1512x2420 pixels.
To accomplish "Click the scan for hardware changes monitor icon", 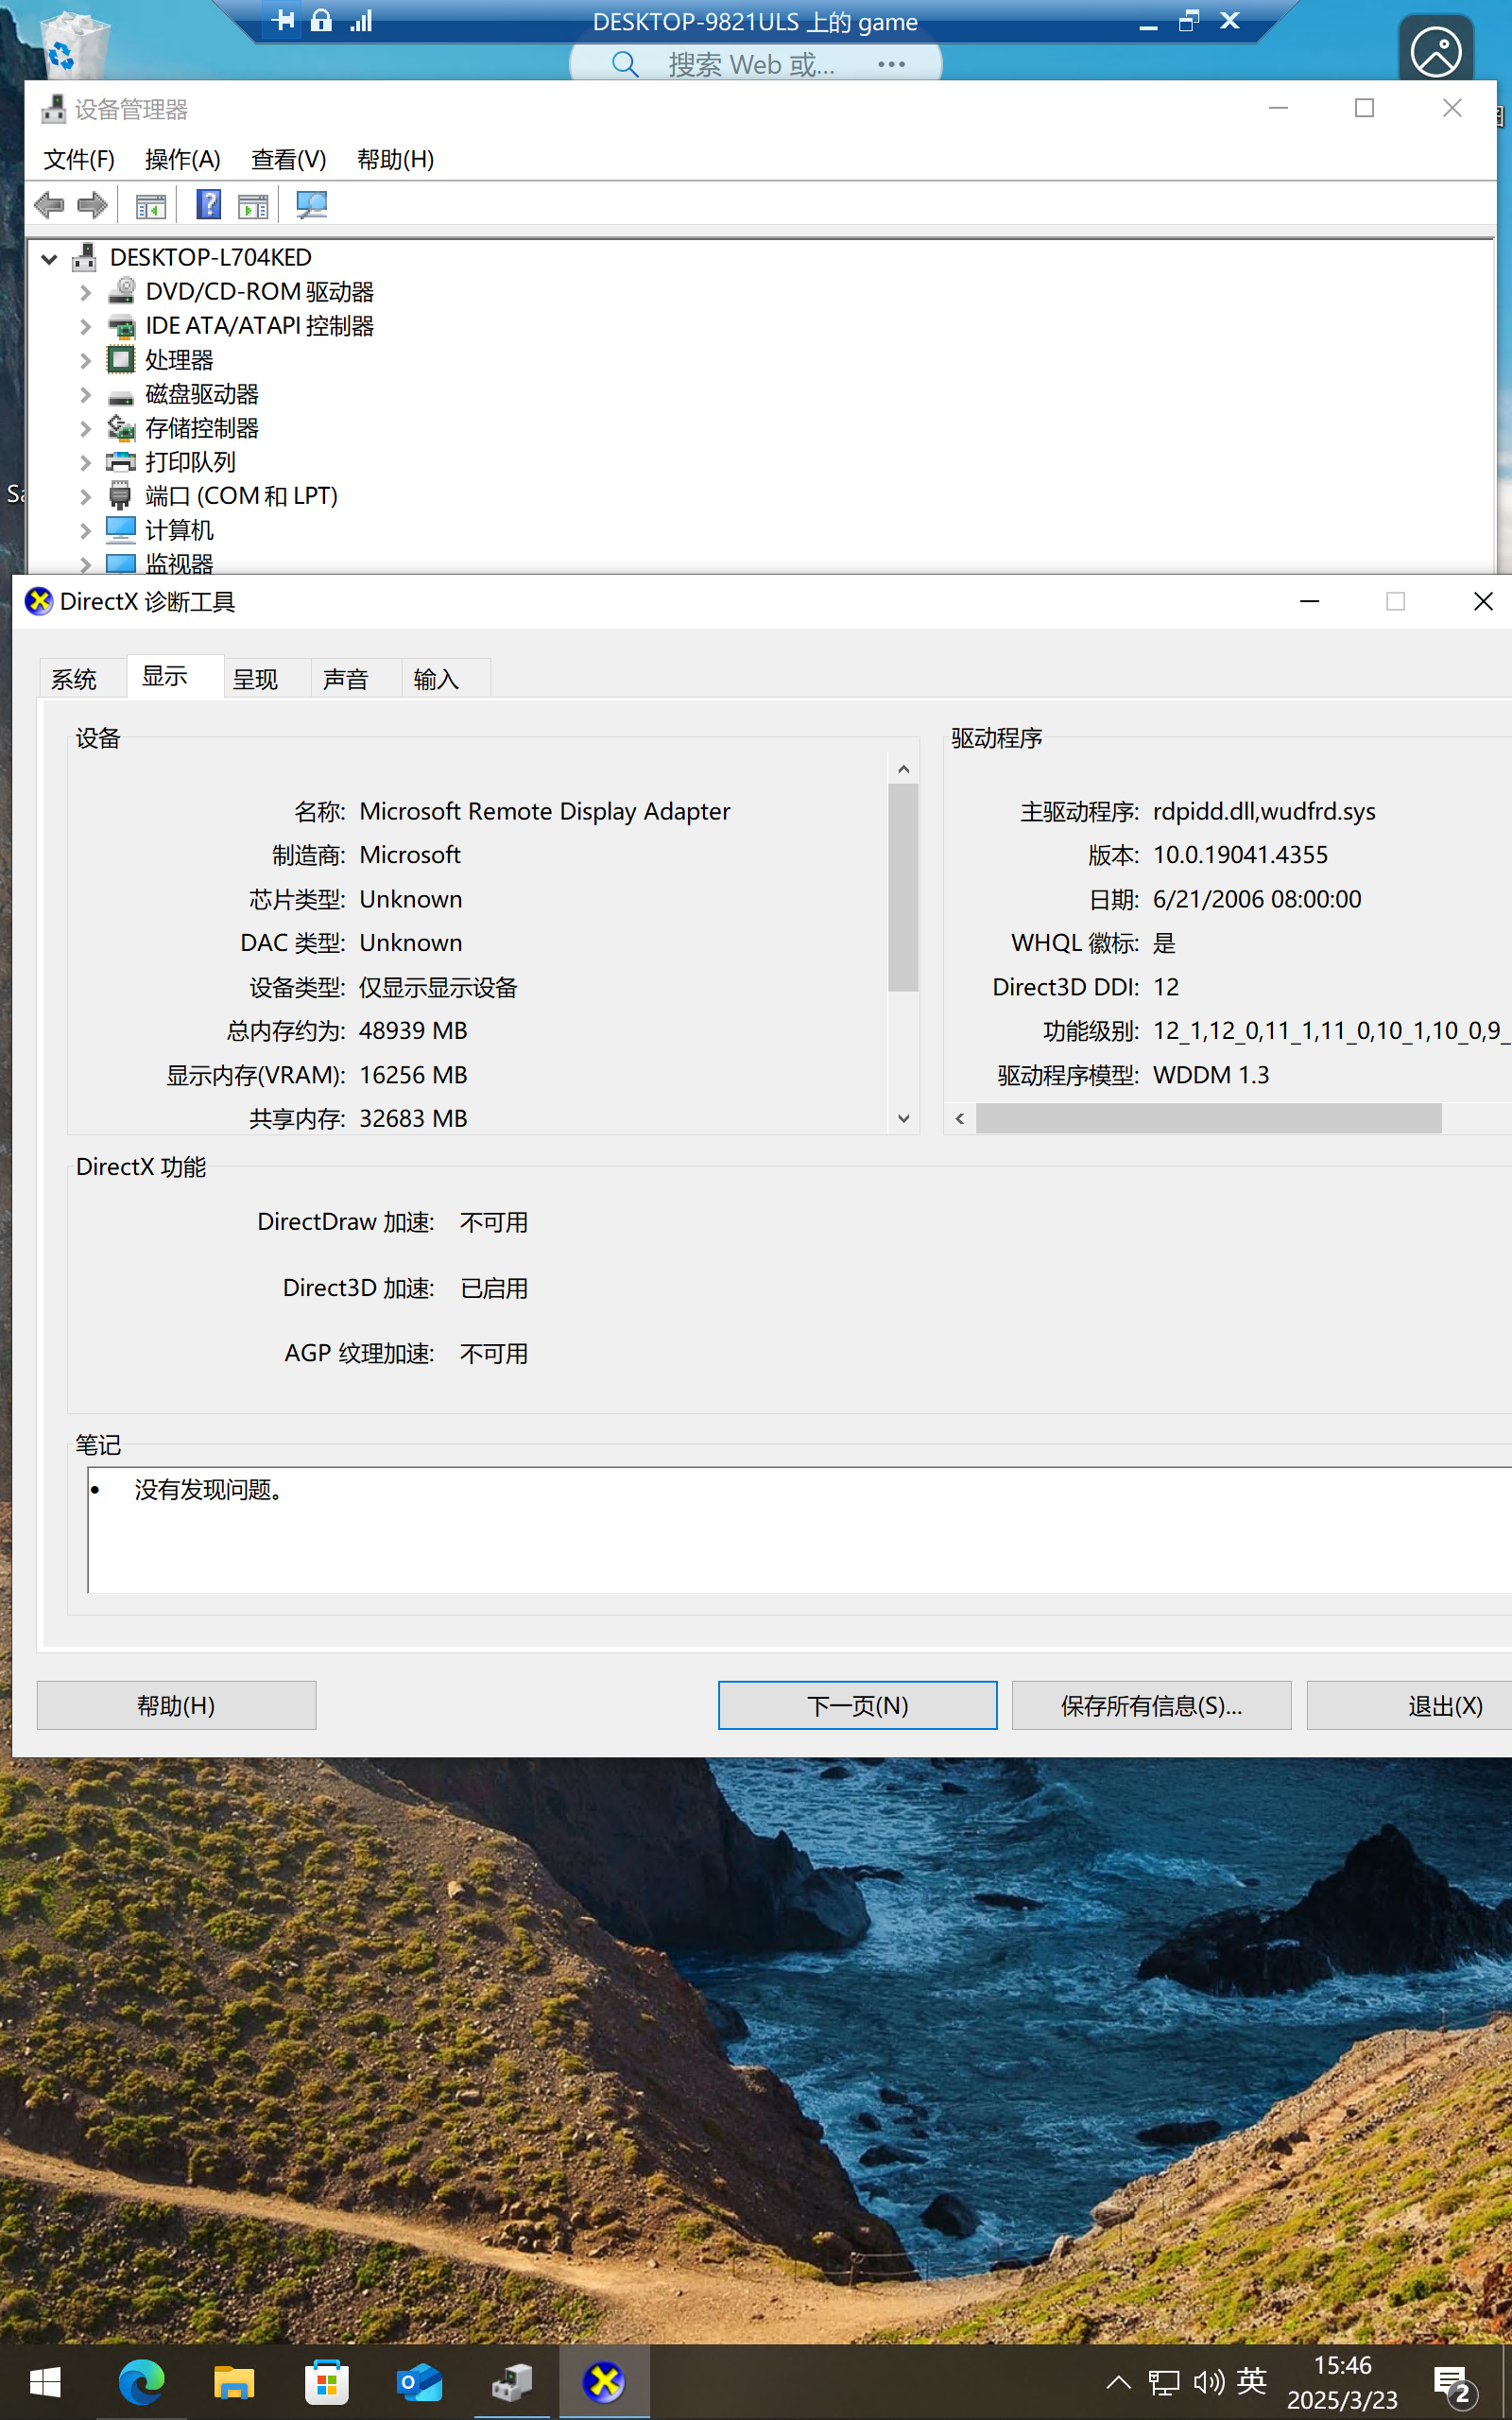I will 312,205.
